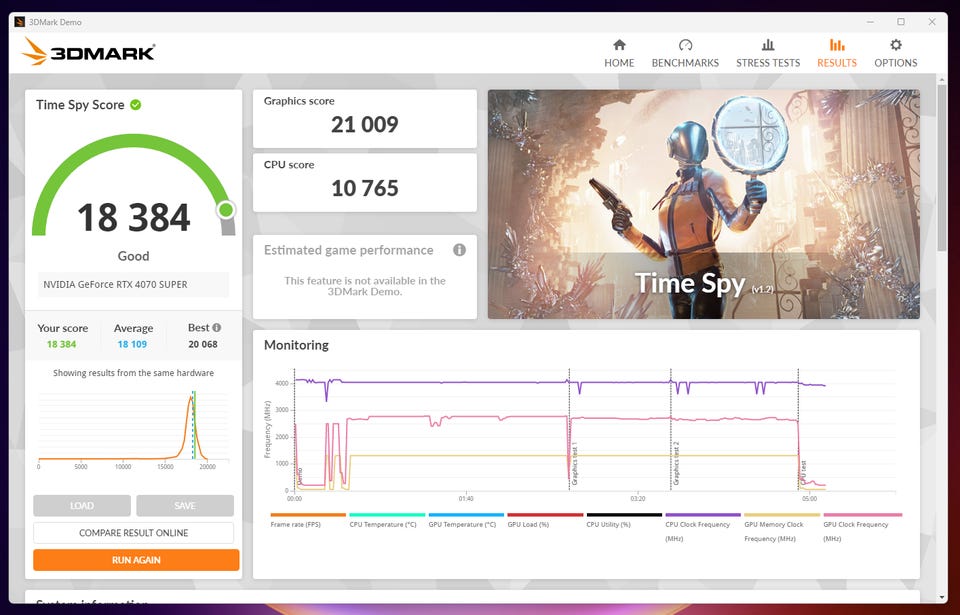Image resolution: width=960 pixels, height=615 pixels.
Task: Click the Average score 18 109
Action: coord(132,344)
